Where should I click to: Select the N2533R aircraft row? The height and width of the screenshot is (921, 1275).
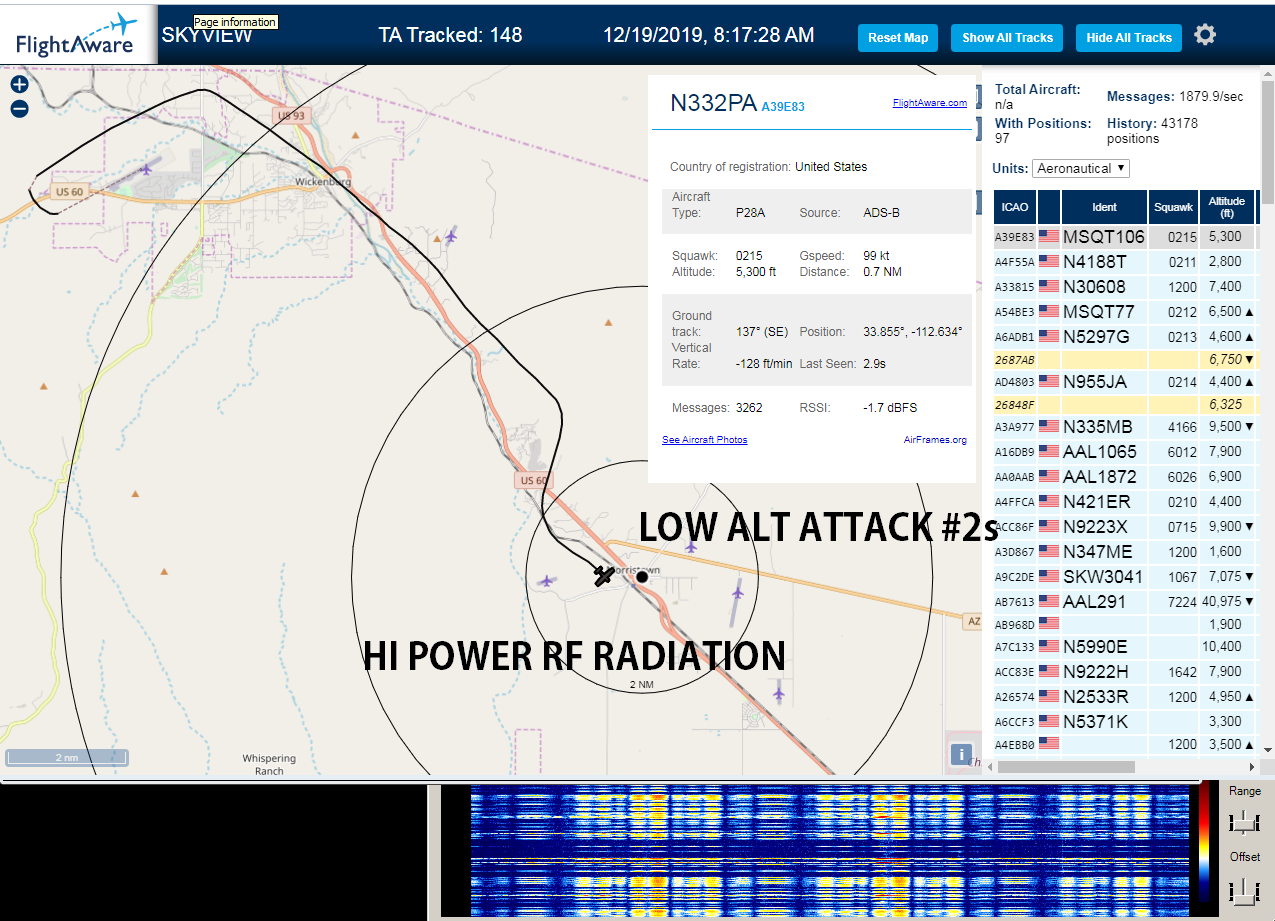coord(1125,696)
